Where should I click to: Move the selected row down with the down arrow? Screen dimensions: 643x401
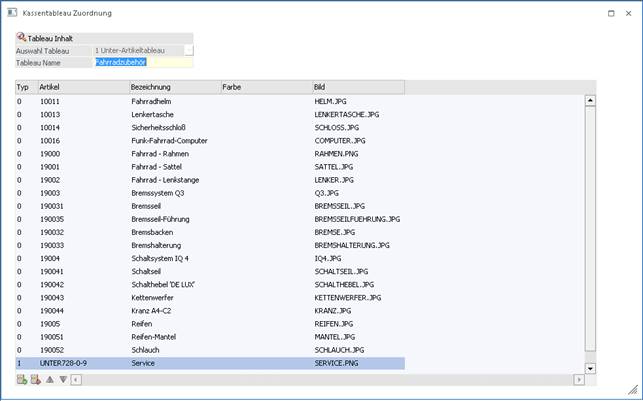63,379
